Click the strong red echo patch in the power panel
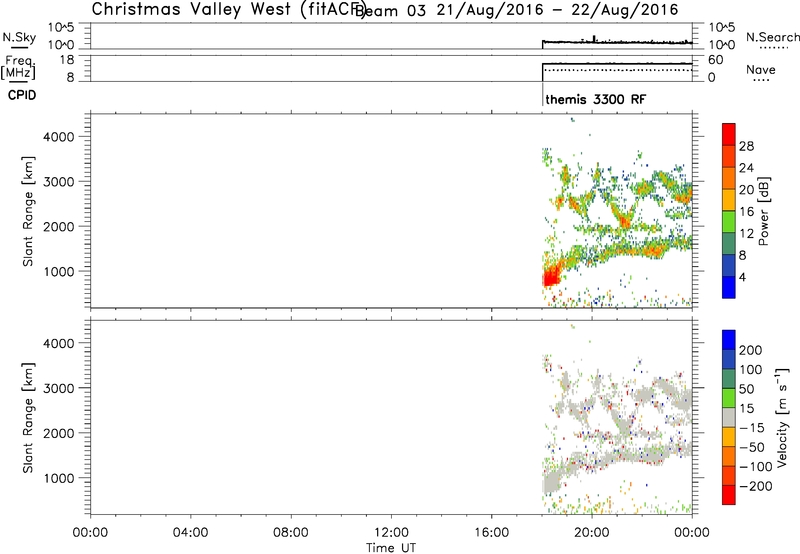The image size is (800, 554). coord(552,275)
